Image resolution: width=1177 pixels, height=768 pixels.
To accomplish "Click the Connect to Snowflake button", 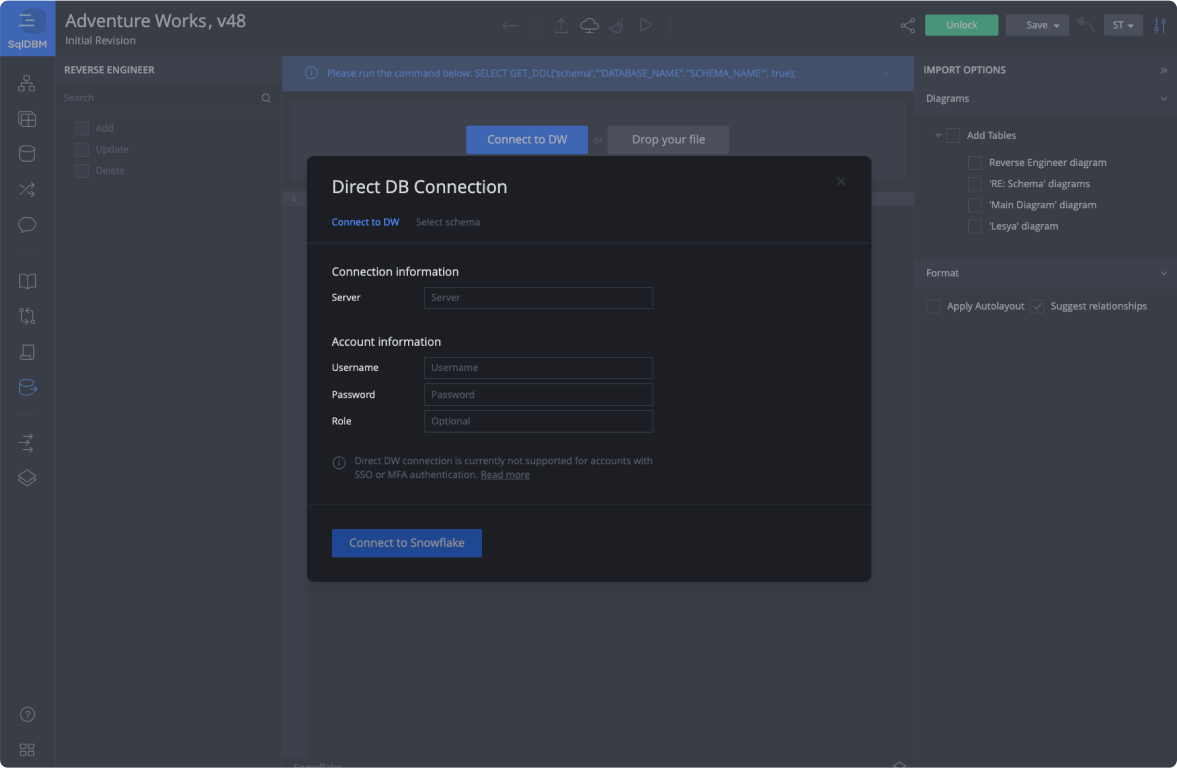I will 406,543.
